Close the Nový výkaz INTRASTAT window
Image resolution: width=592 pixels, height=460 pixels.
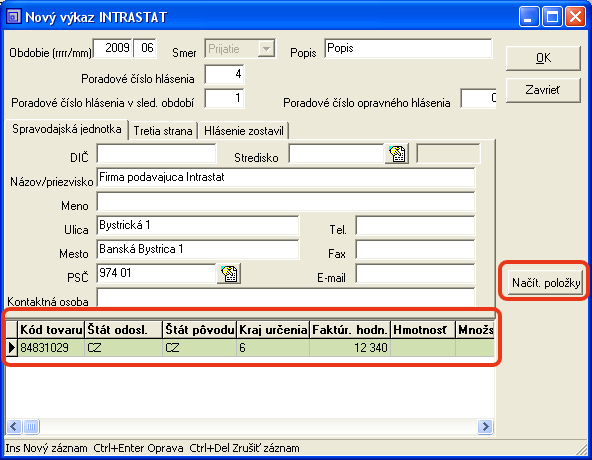coord(575,17)
